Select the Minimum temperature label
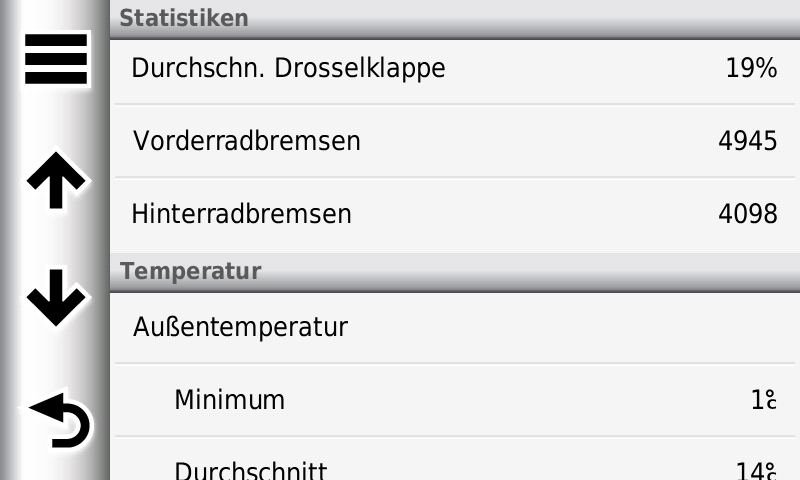The image size is (800, 480). click(229, 400)
